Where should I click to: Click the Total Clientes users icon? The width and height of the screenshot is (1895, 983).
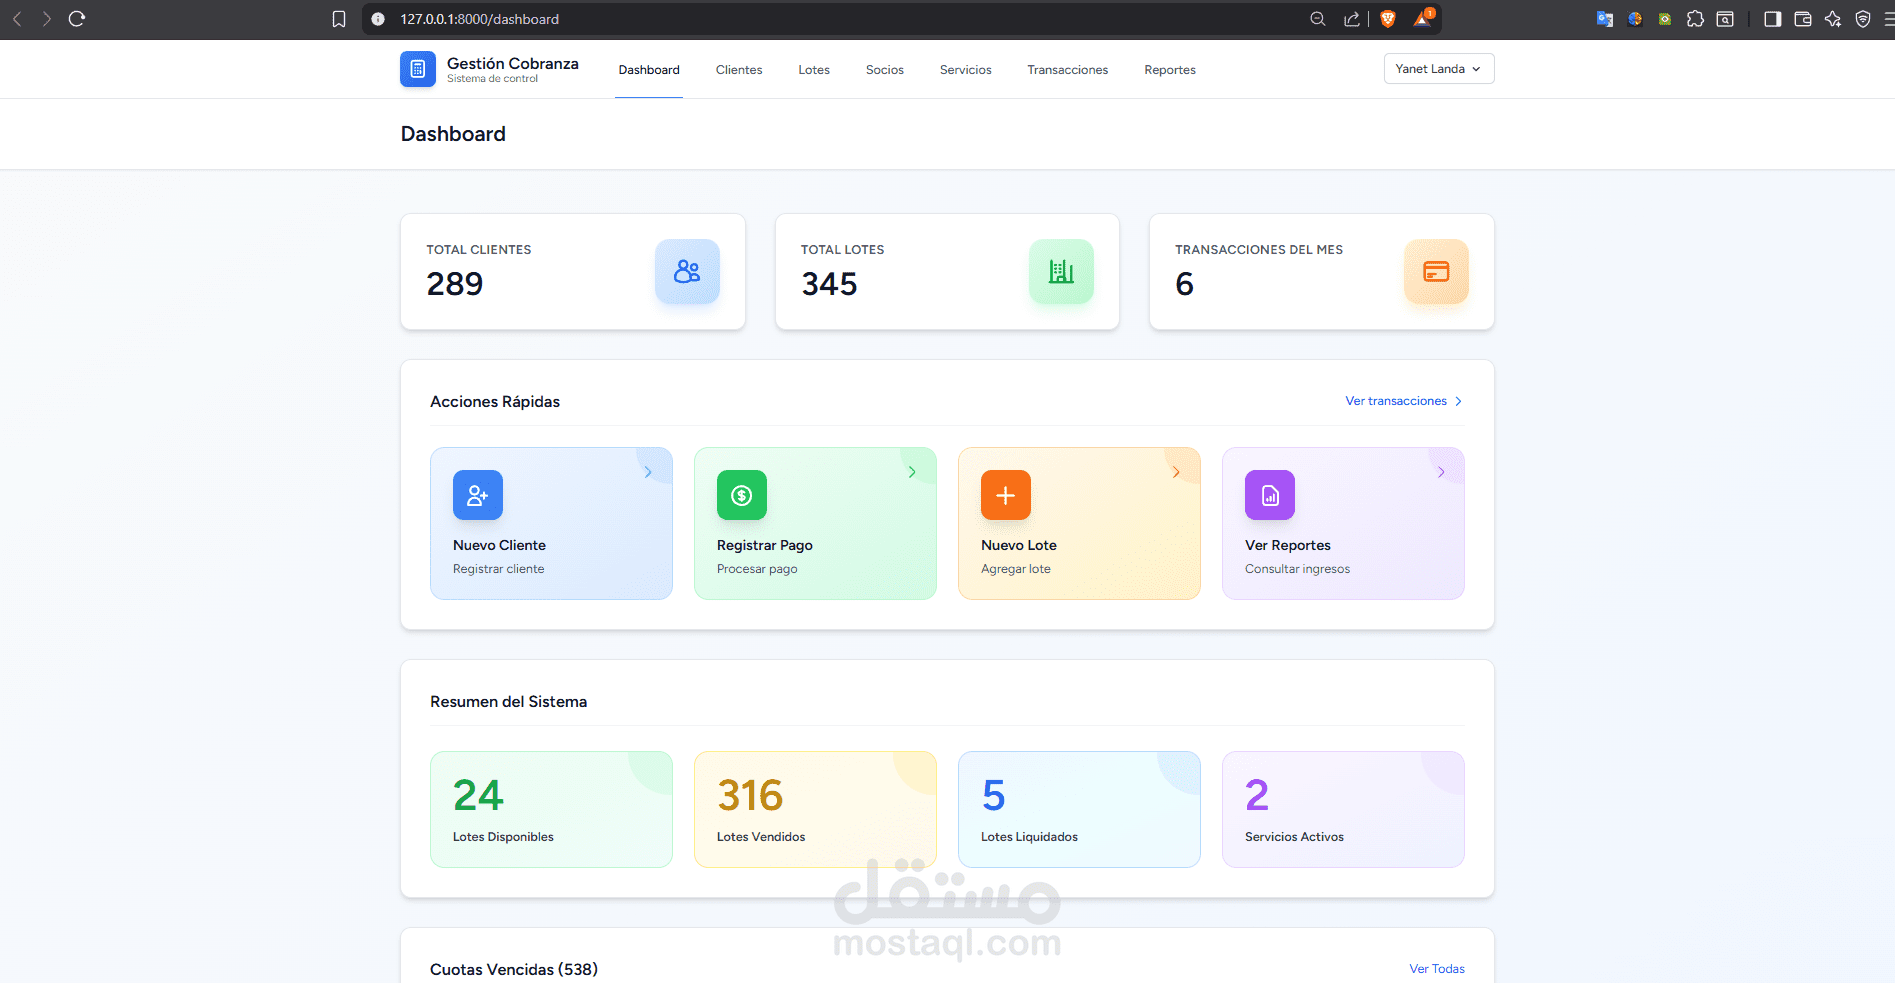pos(687,271)
